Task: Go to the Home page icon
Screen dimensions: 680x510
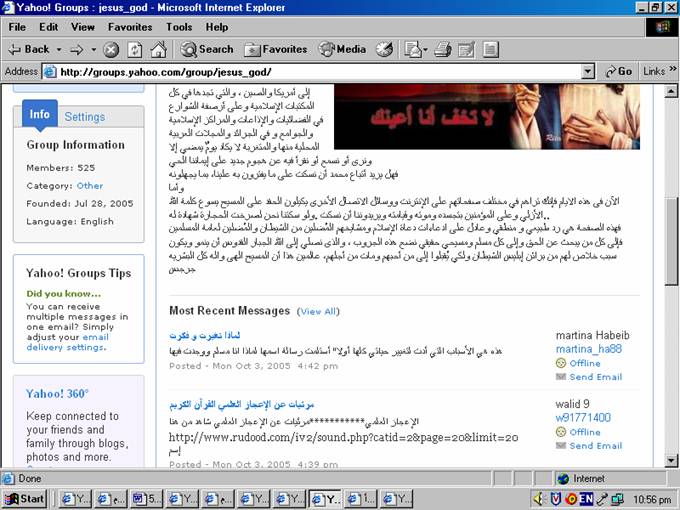Action: point(158,50)
